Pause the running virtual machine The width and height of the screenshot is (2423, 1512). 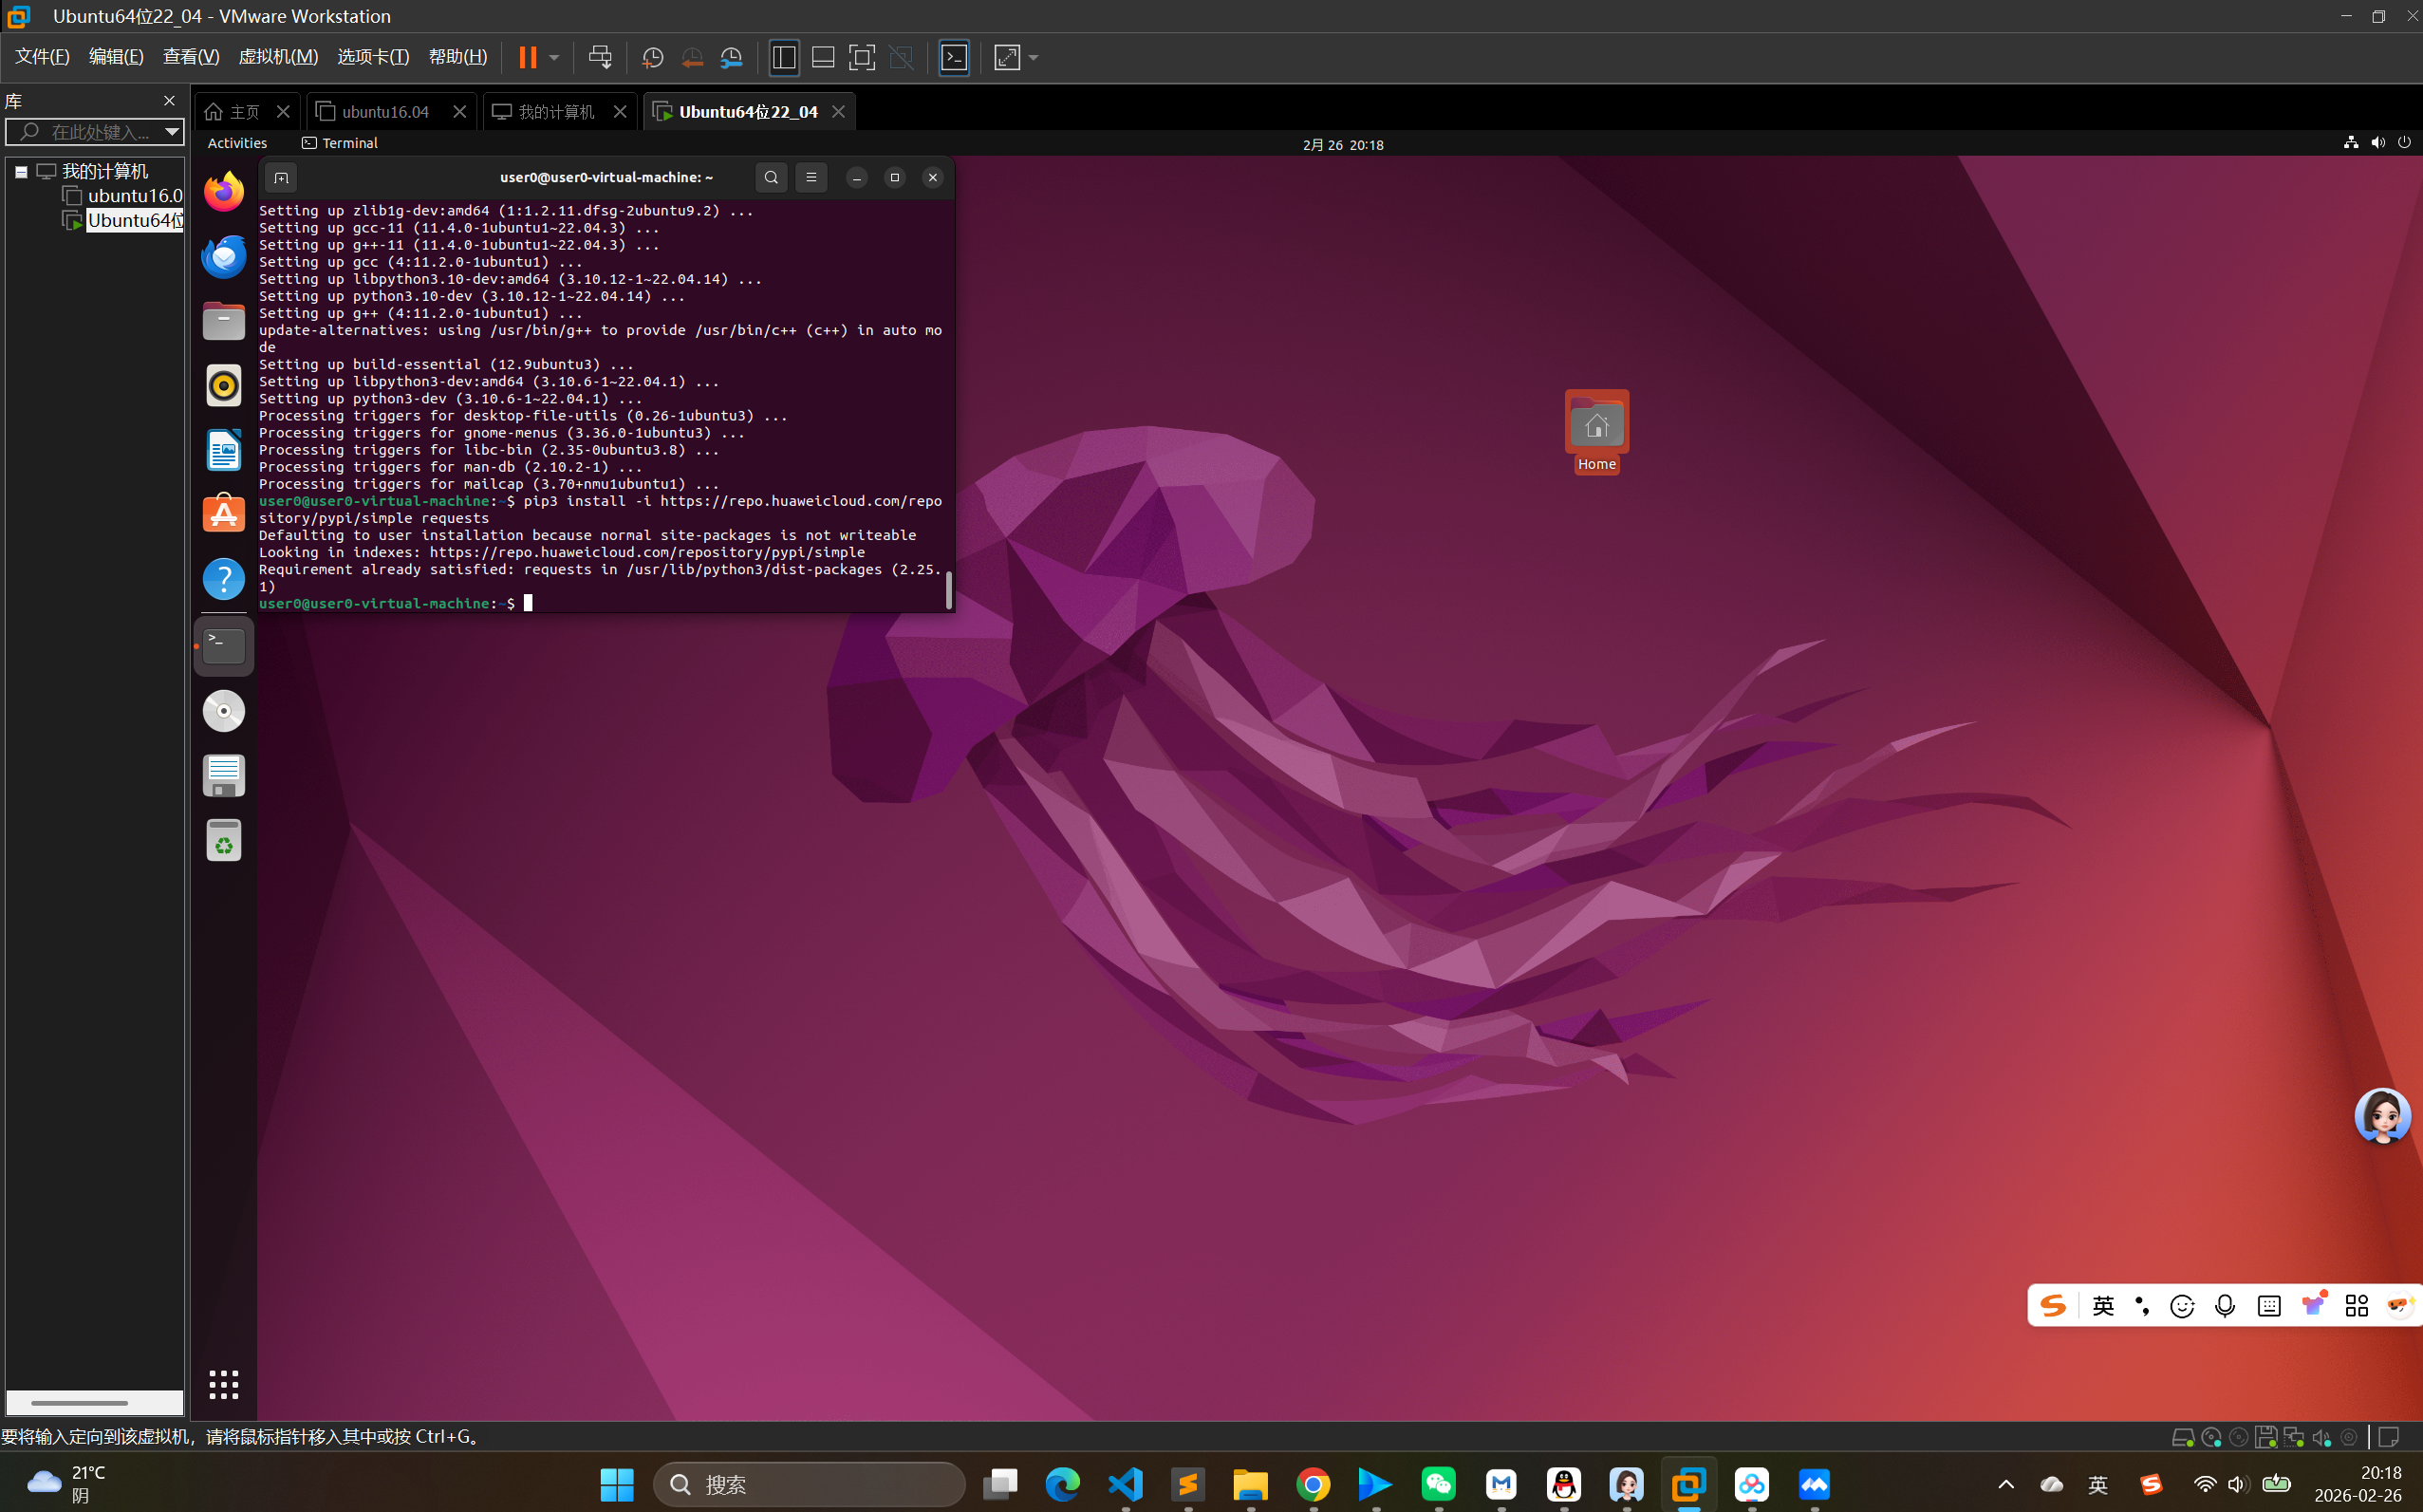point(527,58)
